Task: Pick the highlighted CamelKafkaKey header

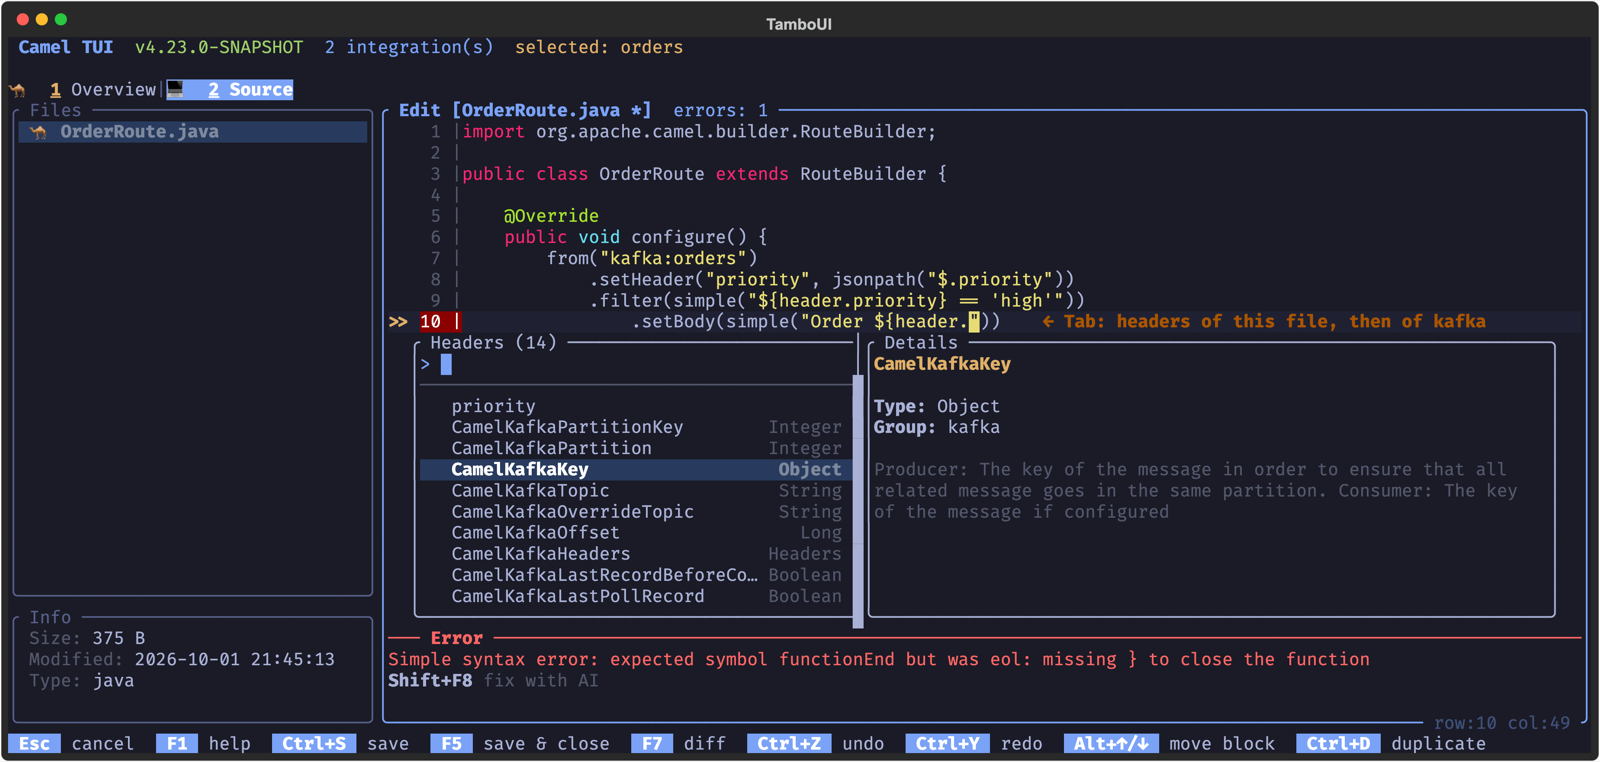Action: pos(636,469)
